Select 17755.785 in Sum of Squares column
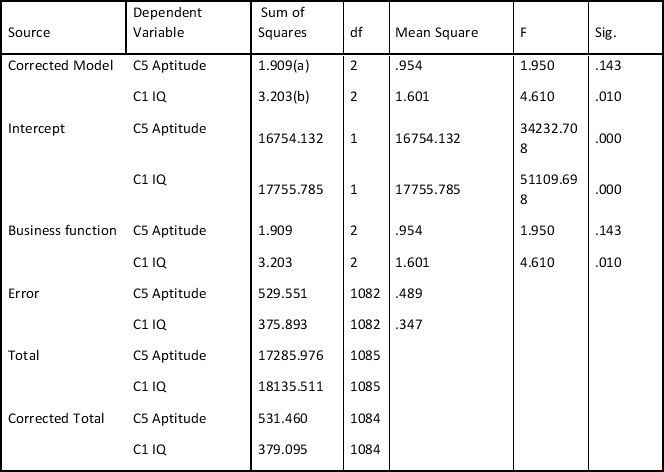664x472 pixels. 291,189
